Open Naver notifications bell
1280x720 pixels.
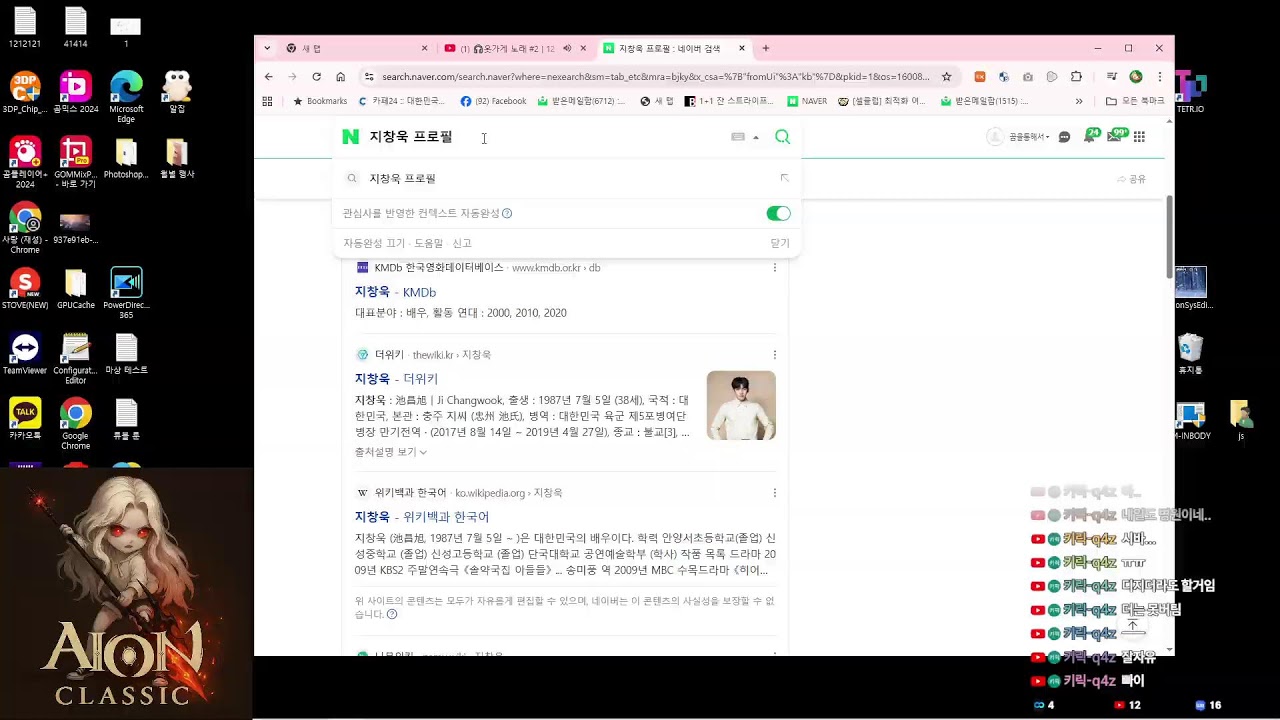(x=1089, y=137)
